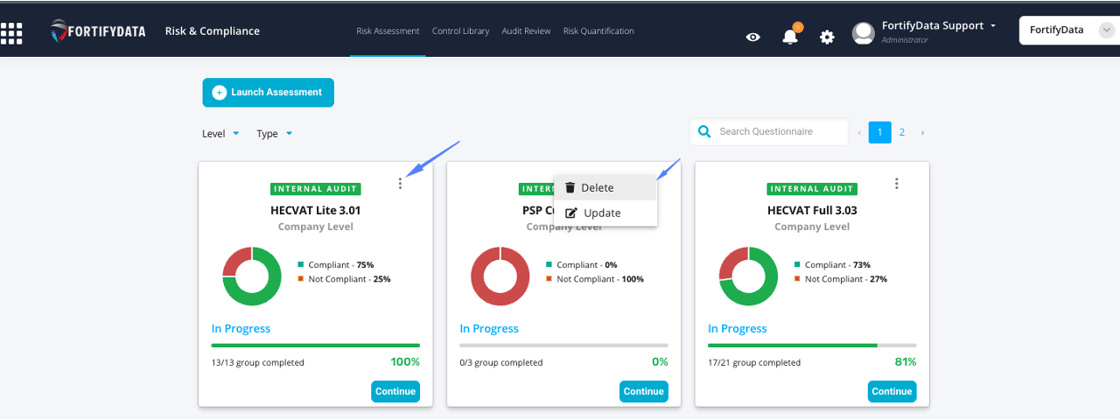Open the apps grid launcher icon

pyautogui.click(x=12, y=33)
